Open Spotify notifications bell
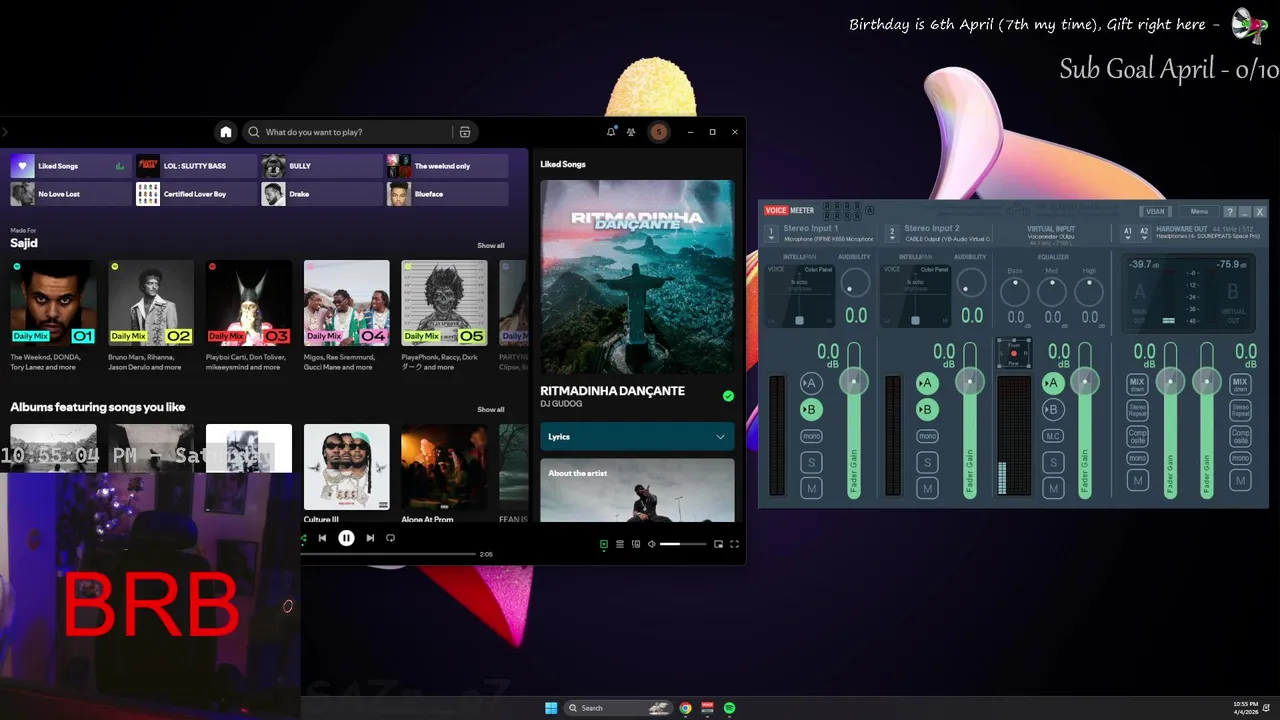 click(611, 132)
